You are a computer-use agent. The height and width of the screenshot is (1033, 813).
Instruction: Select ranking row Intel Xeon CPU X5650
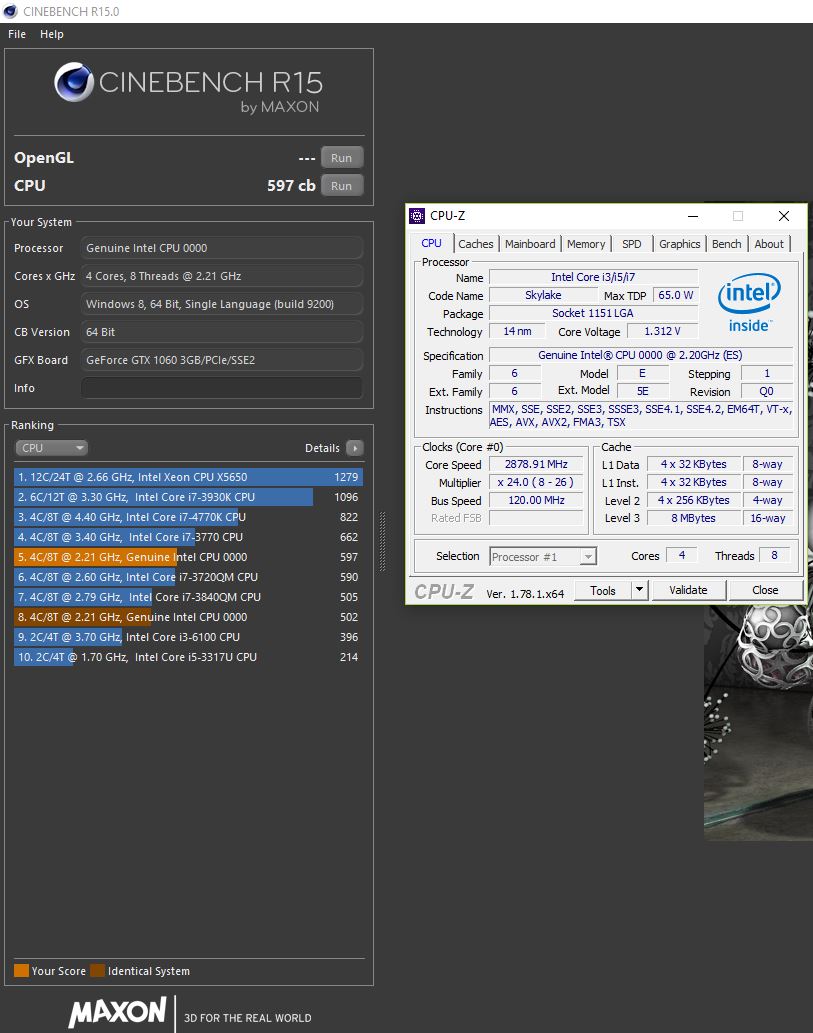(188, 477)
